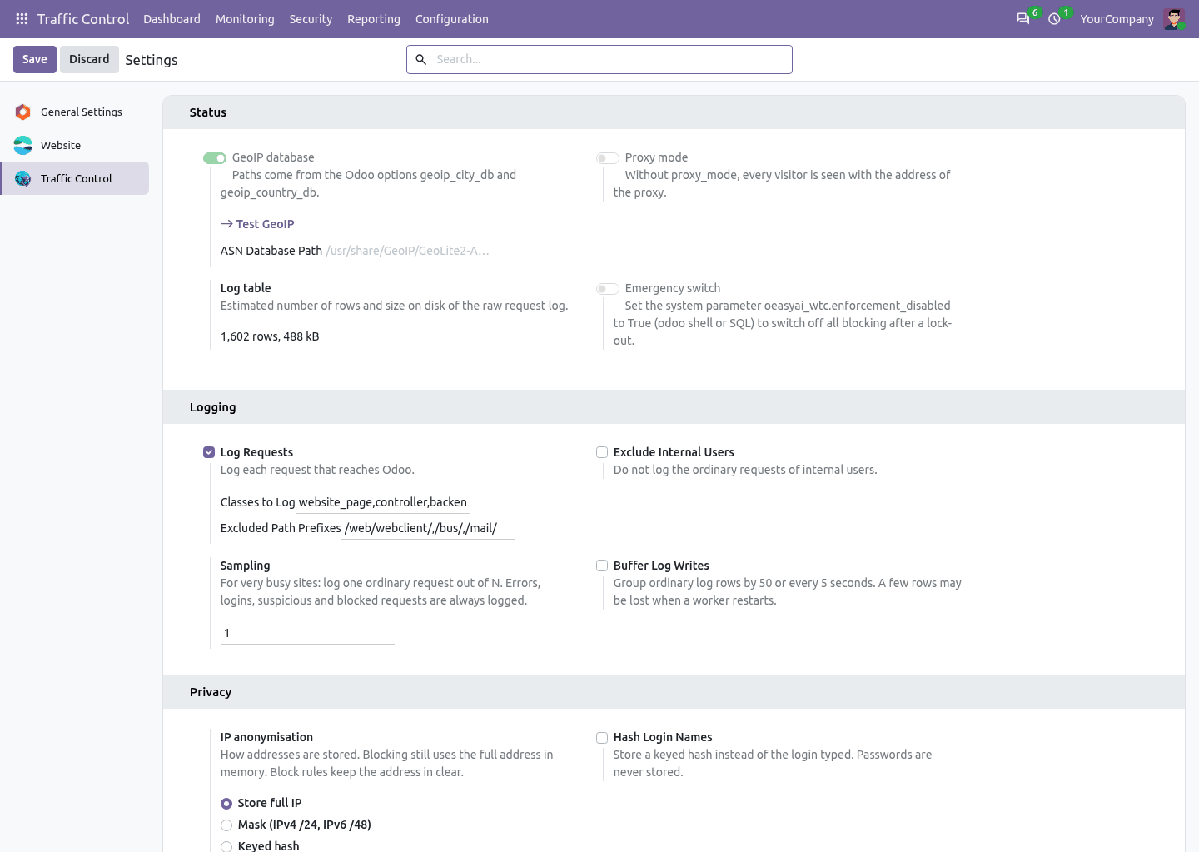Click the Privacy section heading
The width and height of the screenshot is (1199, 852).
[210, 692]
